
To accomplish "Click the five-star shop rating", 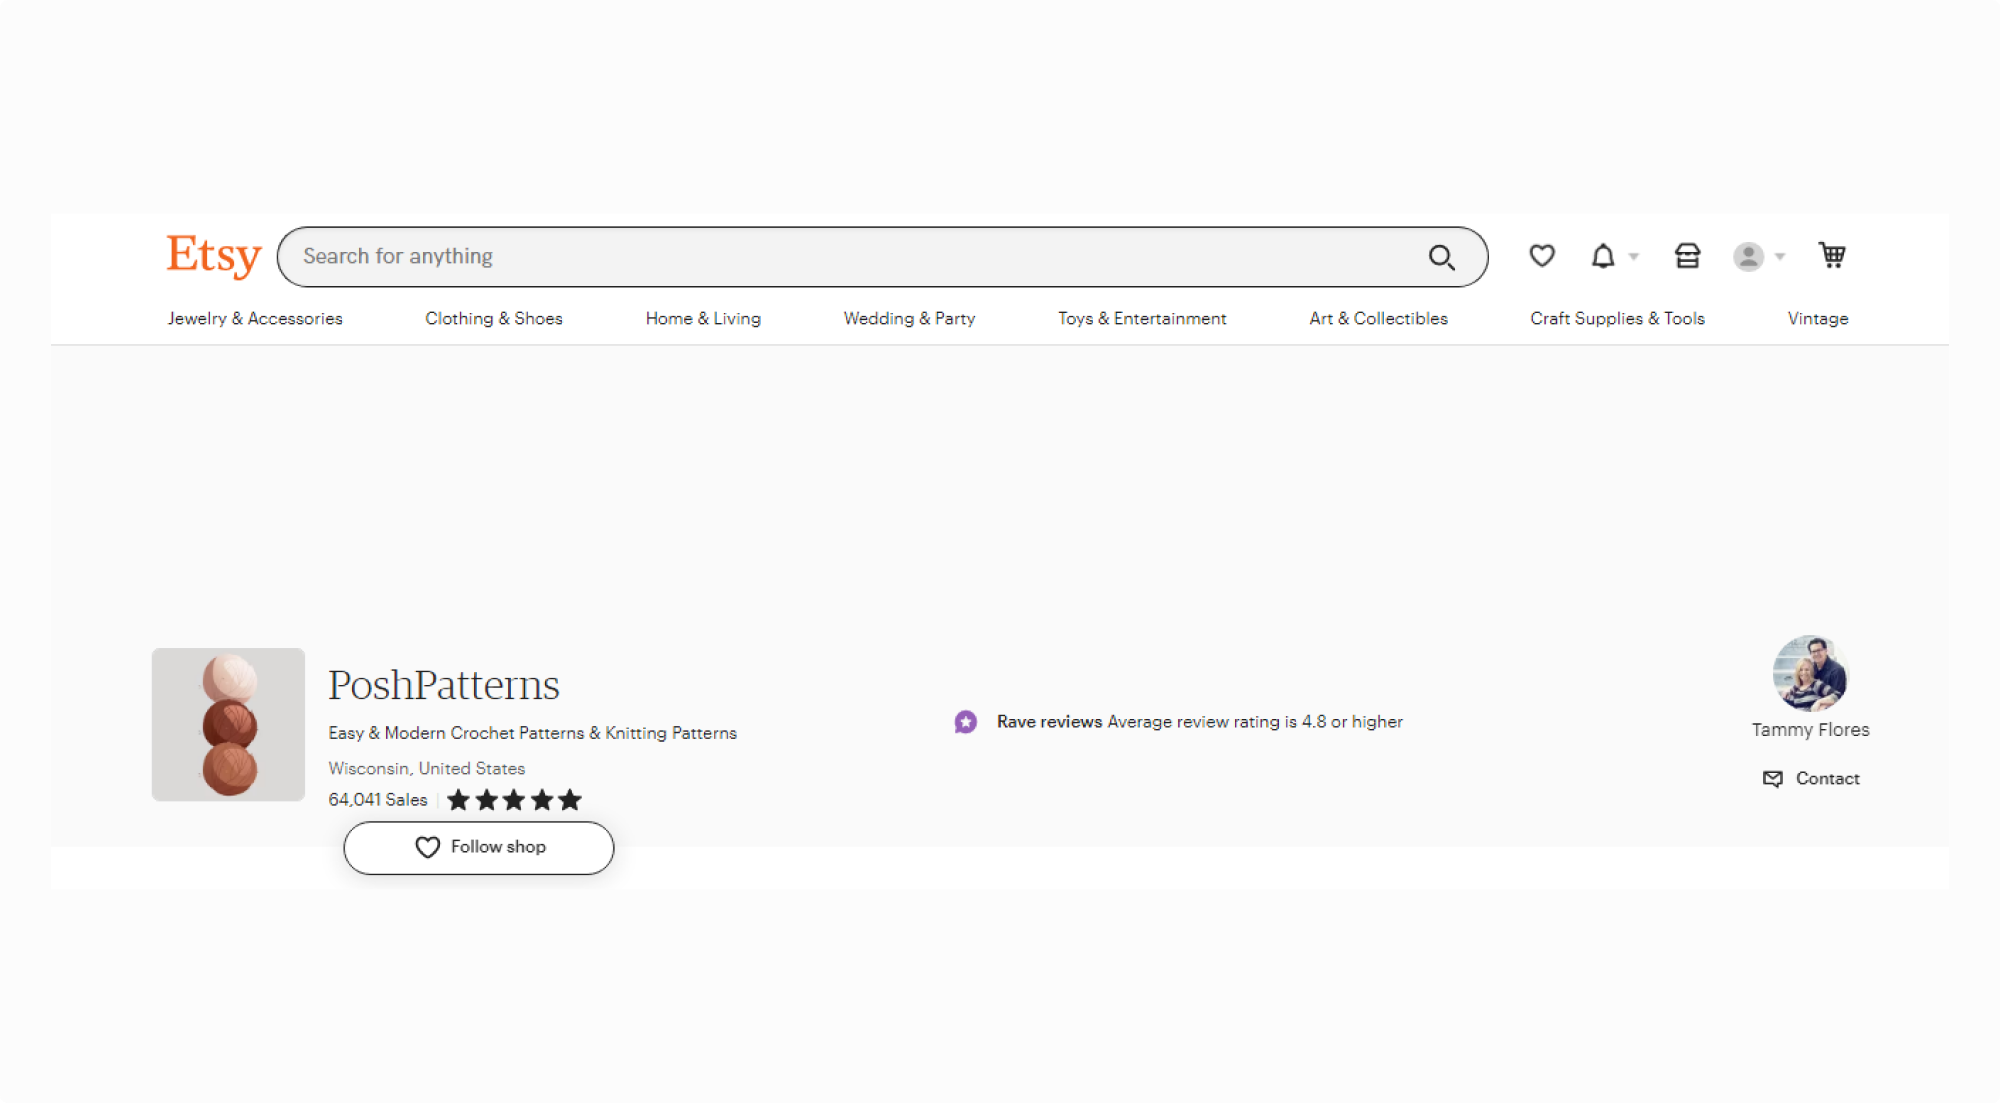I will pyautogui.click(x=514, y=800).
